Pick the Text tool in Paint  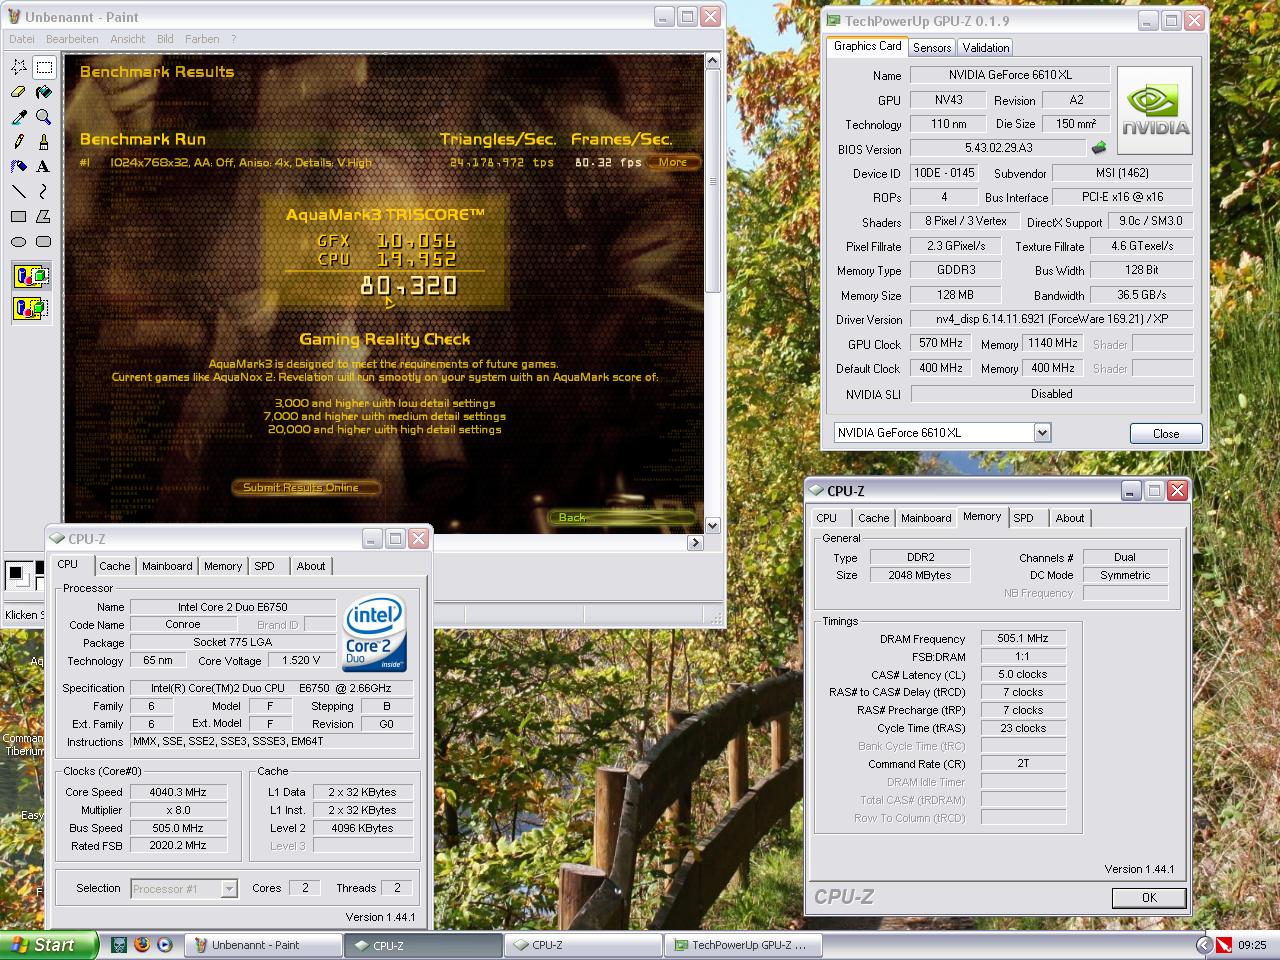tap(44, 166)
